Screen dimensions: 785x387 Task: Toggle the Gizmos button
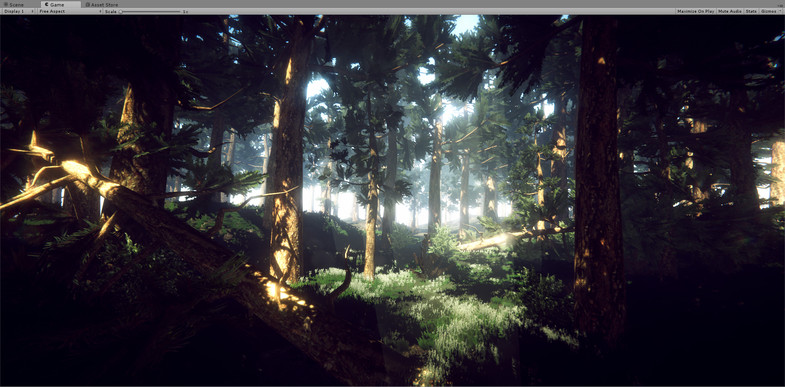768,11
